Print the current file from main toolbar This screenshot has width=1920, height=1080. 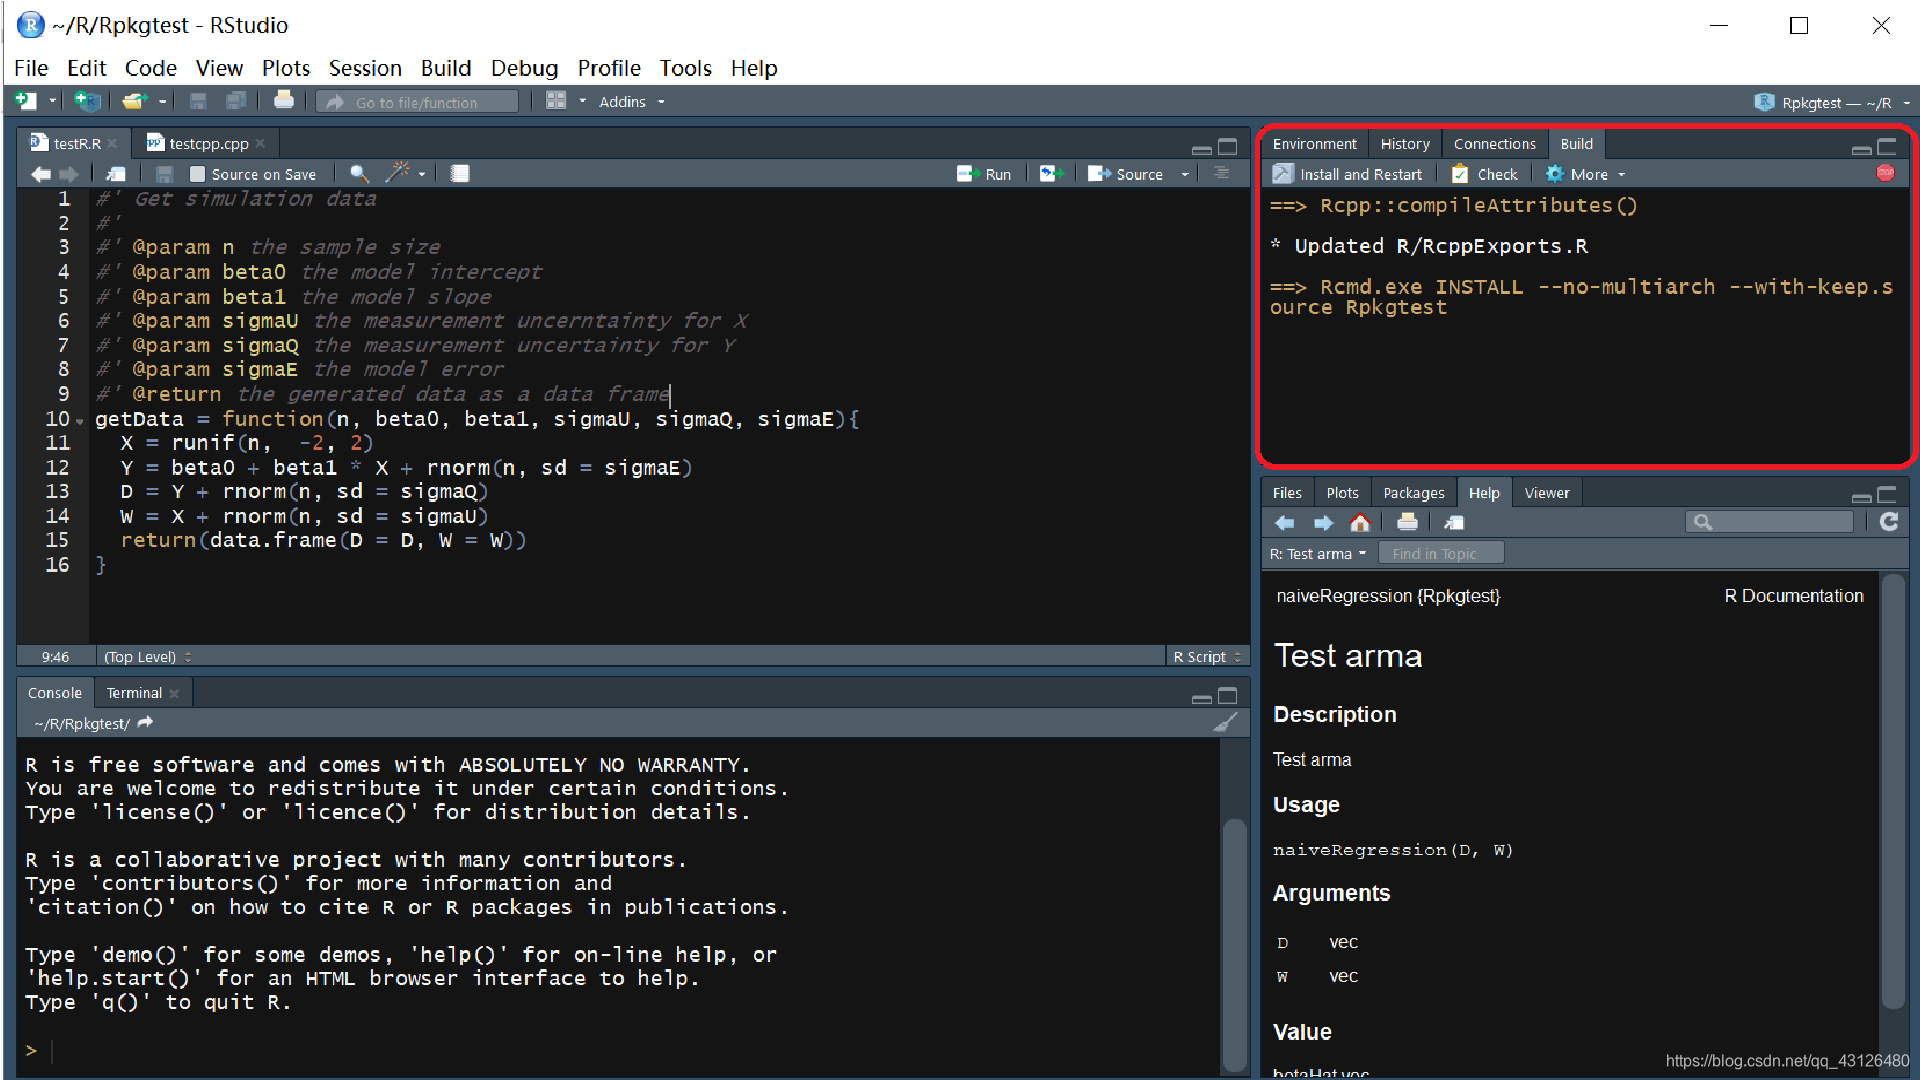click(x=284, y=100)
